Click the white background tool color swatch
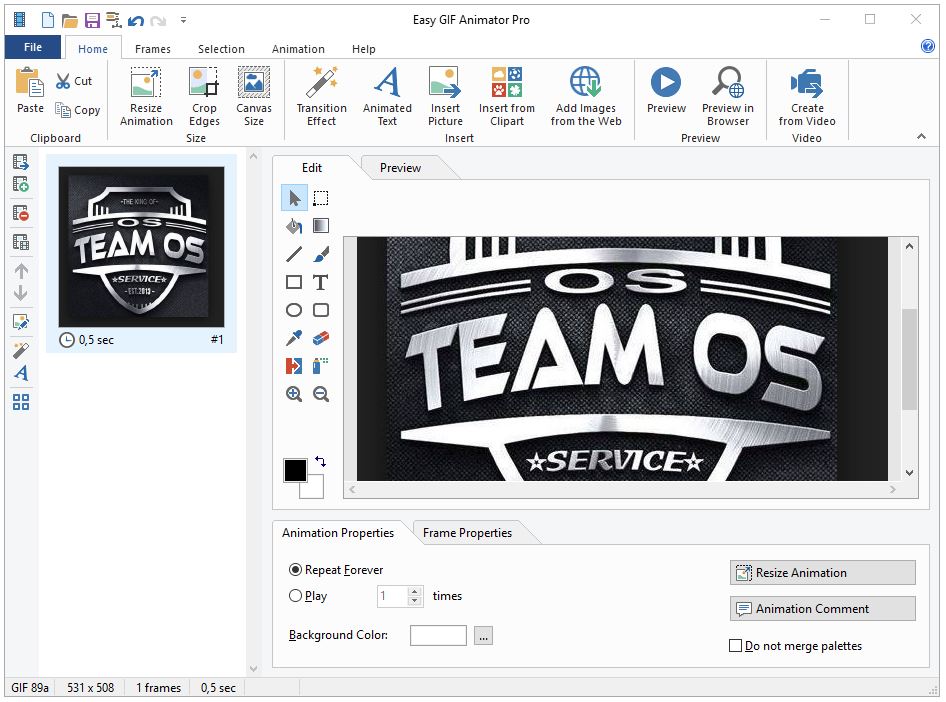The width and height of the screenshot is (946, 702). (316, 490)
